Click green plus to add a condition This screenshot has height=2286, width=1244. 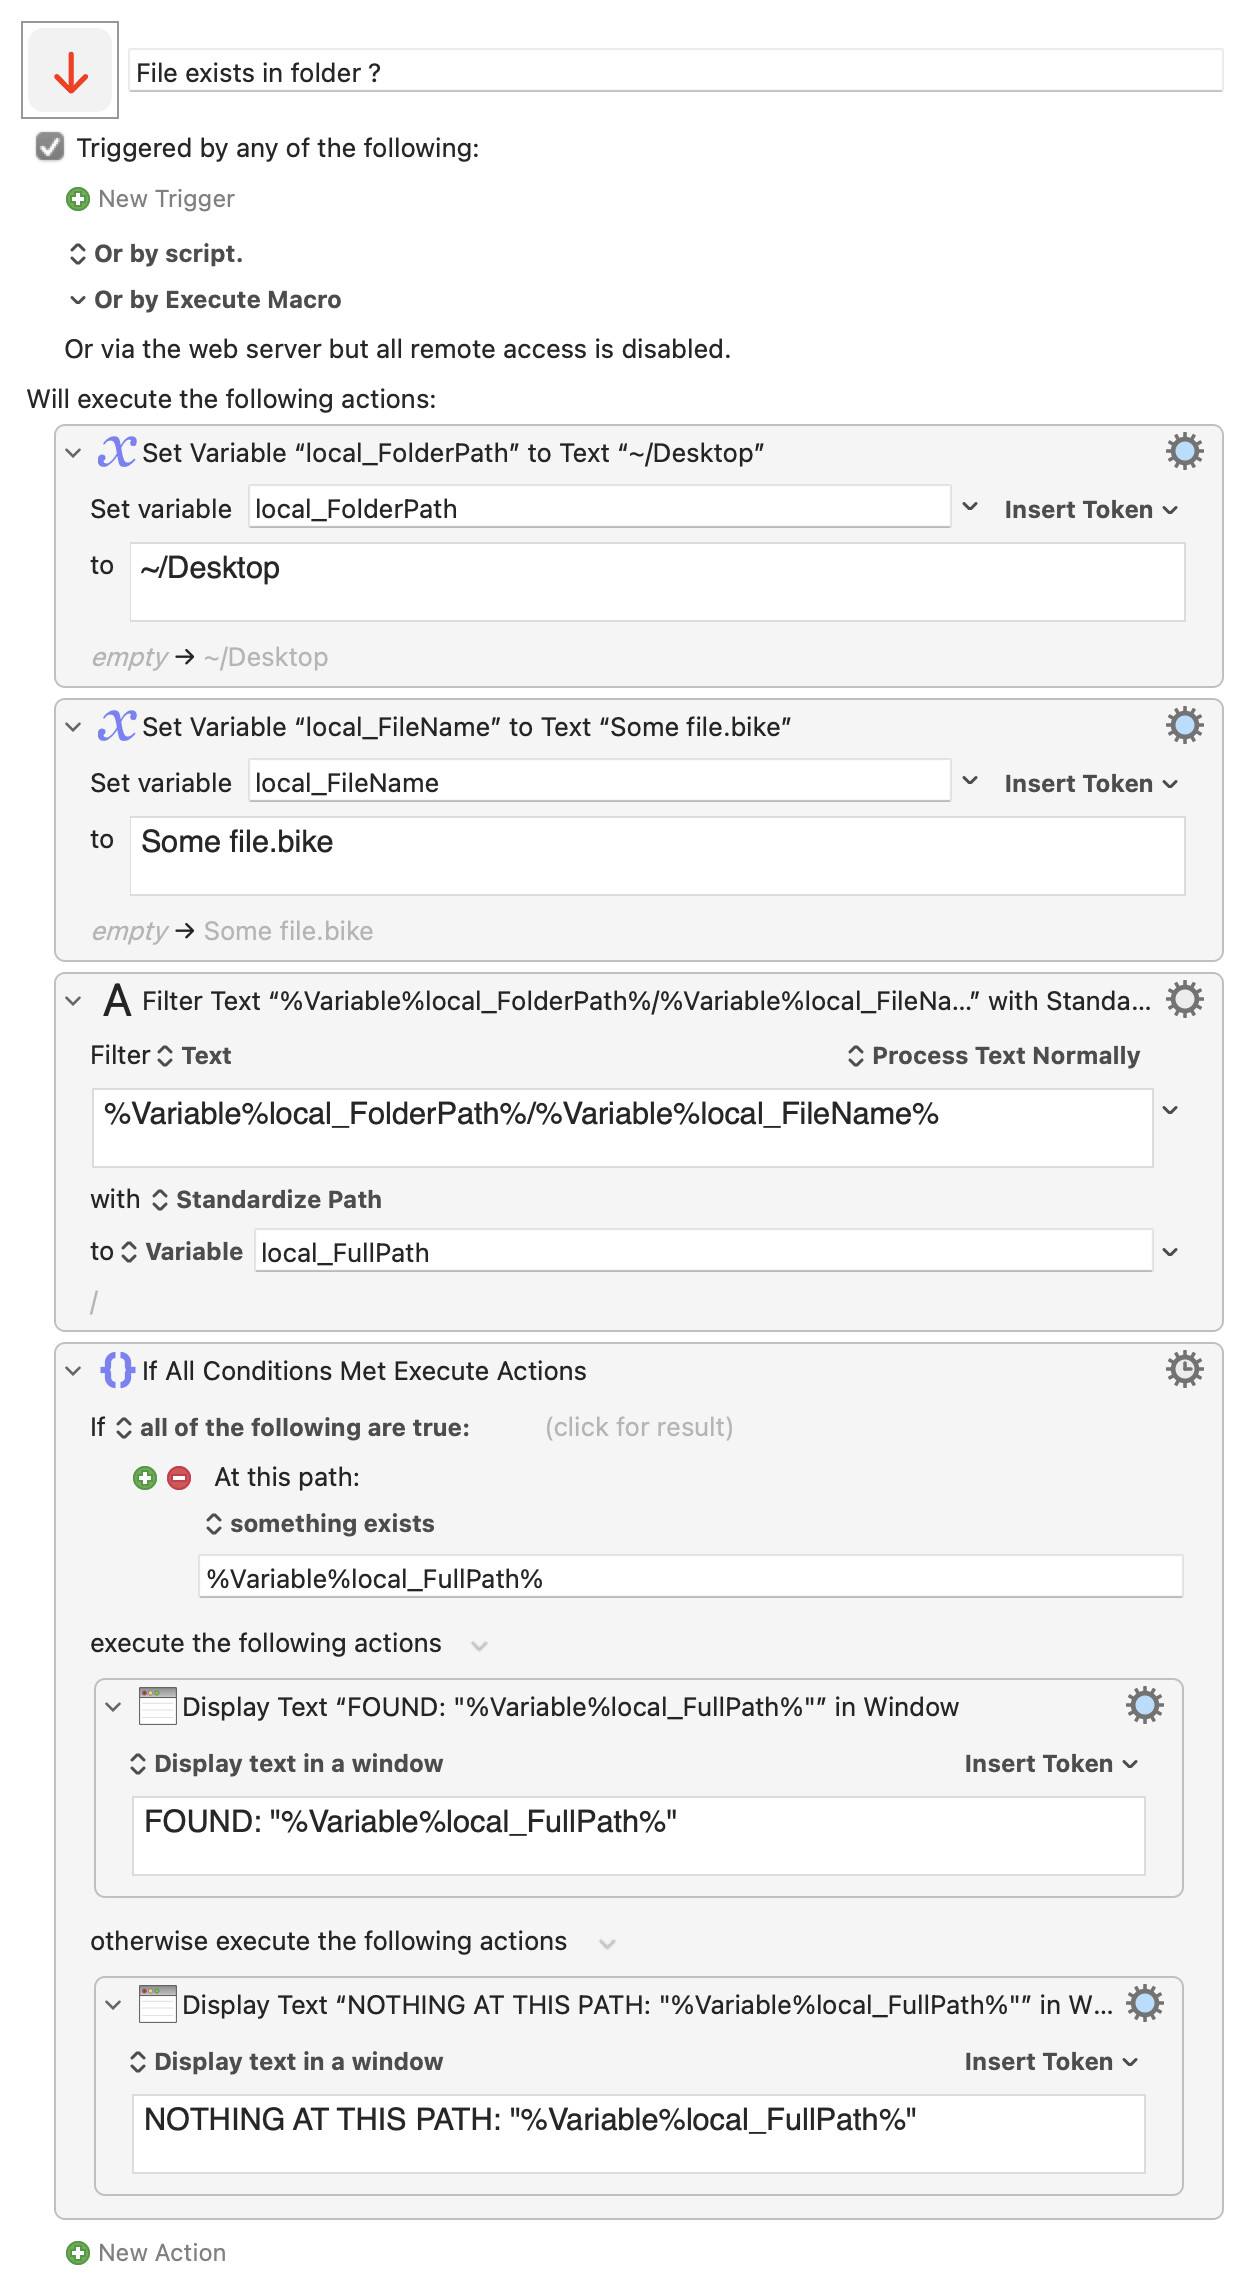pos(145,1478)
